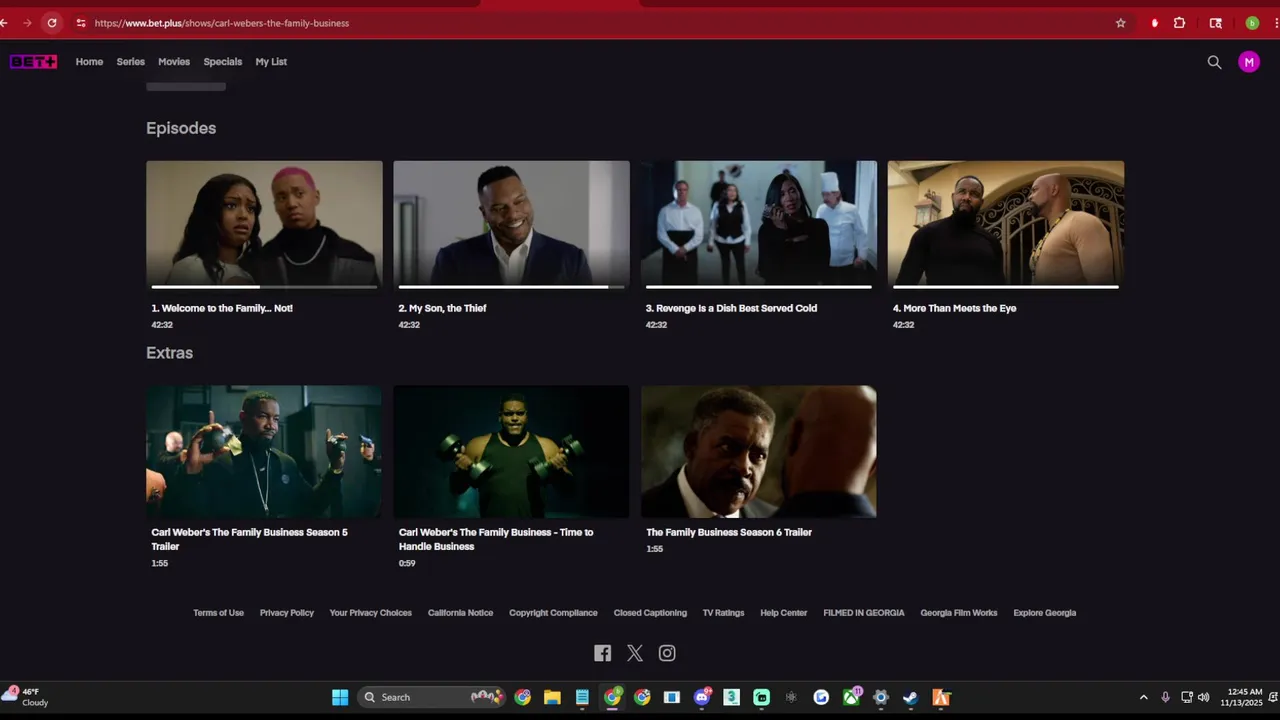Open the notification bell in system tray
Screen dimensions: 1280x720
click(1273, 697)
